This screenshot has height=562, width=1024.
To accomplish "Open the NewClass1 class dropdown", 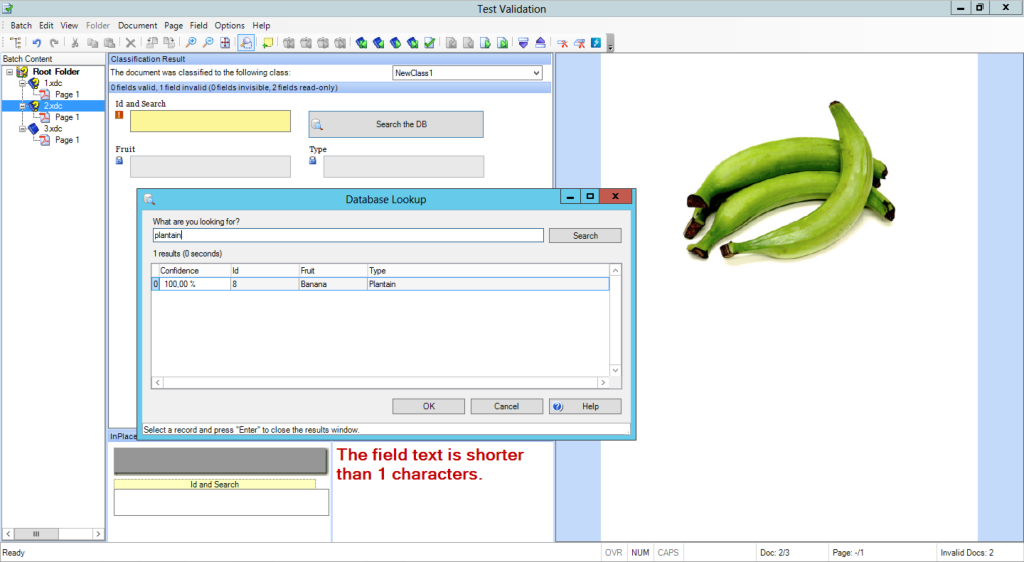I will pyautogui.click(x=536, y=73).
